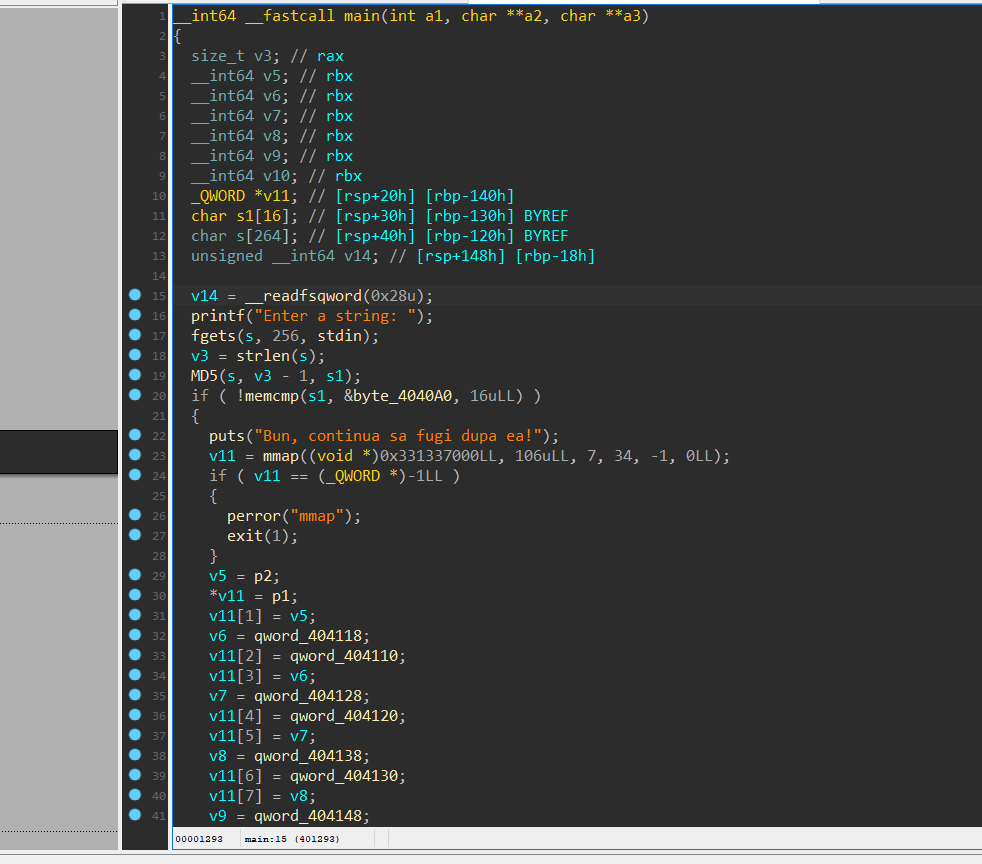Image resolution: width=982 pixels, height=864 pixels.
Task: Toggle breakpoint on line 20 memcmp check
Action: pos(135,395)
